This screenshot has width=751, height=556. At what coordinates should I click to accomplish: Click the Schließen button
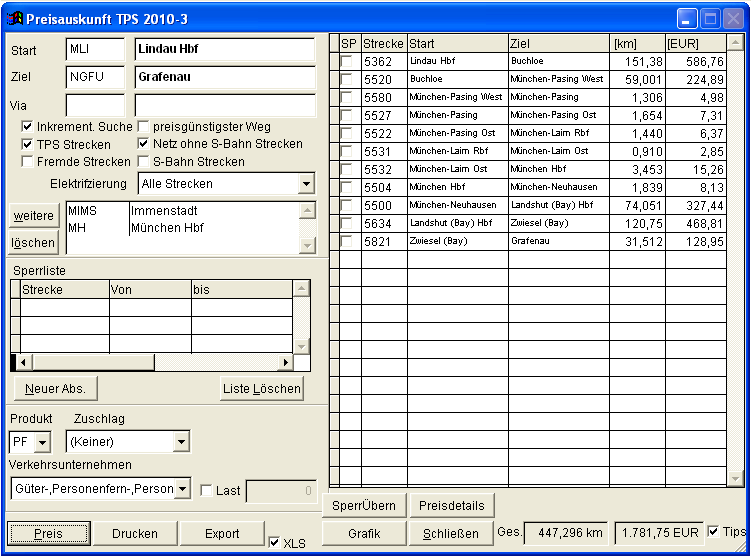(451, 533)
